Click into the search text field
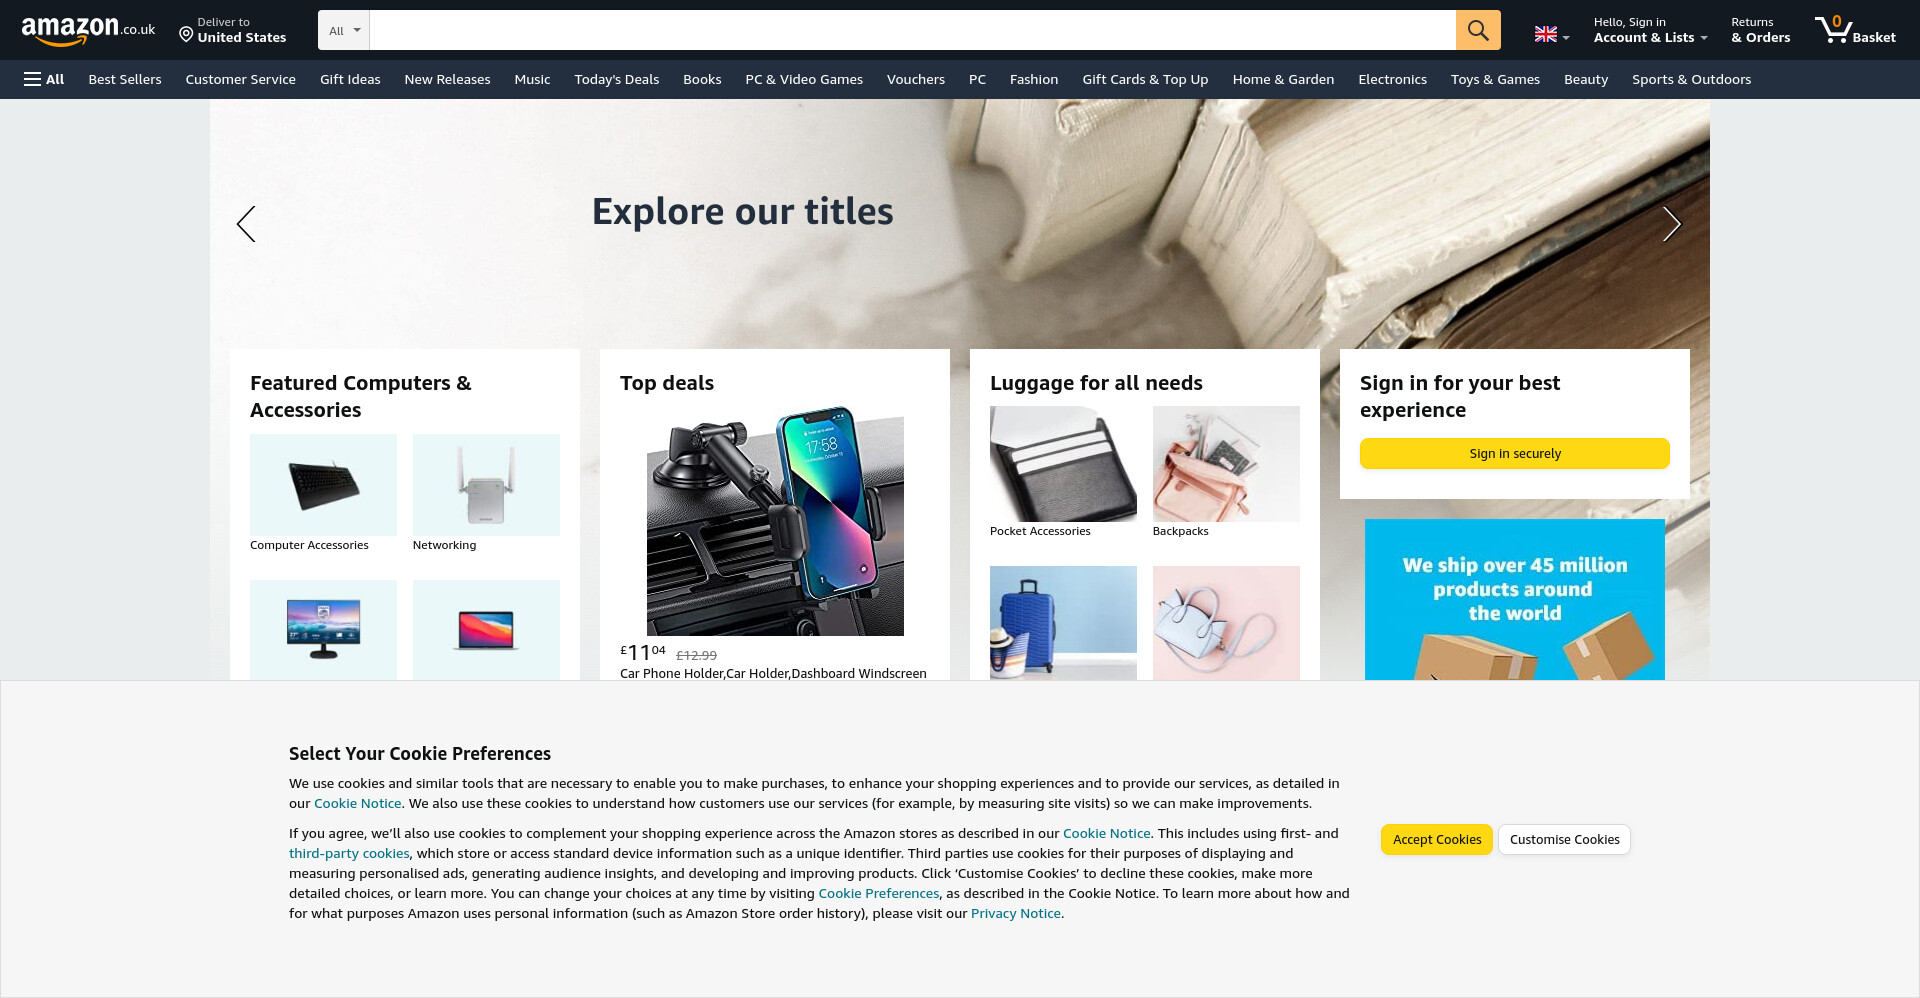The image size is (1920, 998). [x=912, y=30]
